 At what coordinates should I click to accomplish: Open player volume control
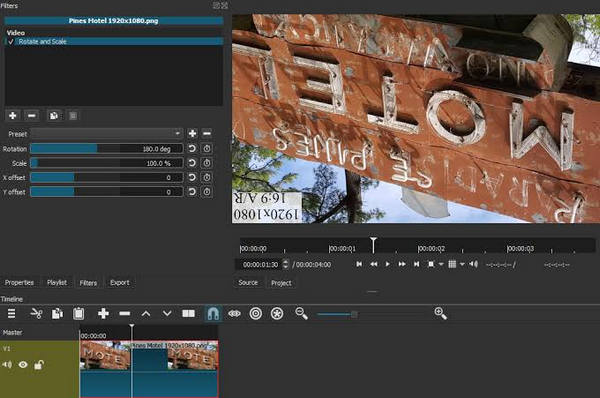coord(473,264)
